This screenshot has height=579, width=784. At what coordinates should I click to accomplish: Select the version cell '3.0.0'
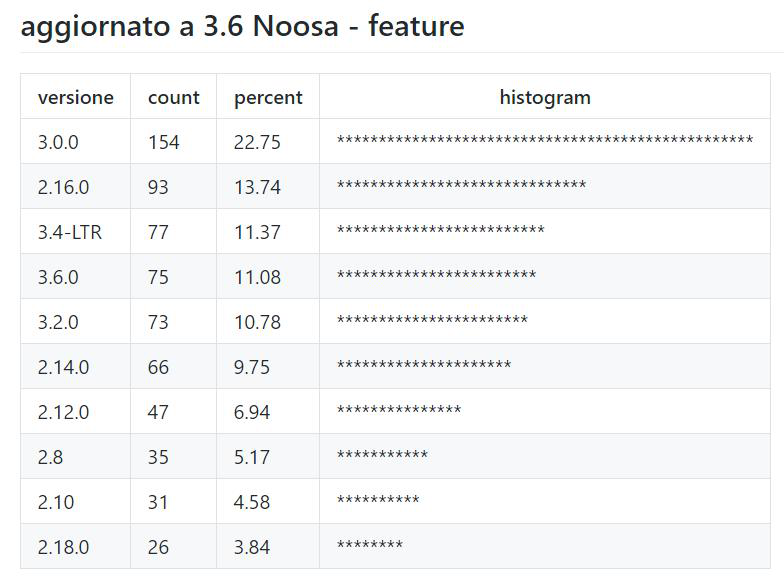(58, 142)
